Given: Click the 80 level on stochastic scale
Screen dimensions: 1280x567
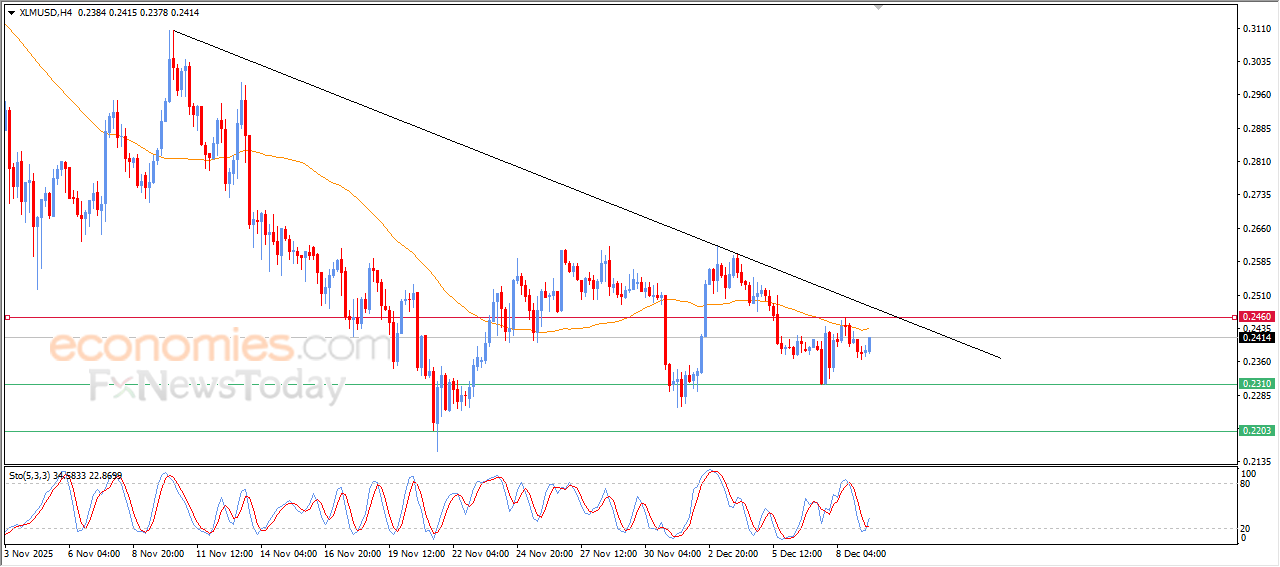Looking at the screenshot, I should [1246, 484].
